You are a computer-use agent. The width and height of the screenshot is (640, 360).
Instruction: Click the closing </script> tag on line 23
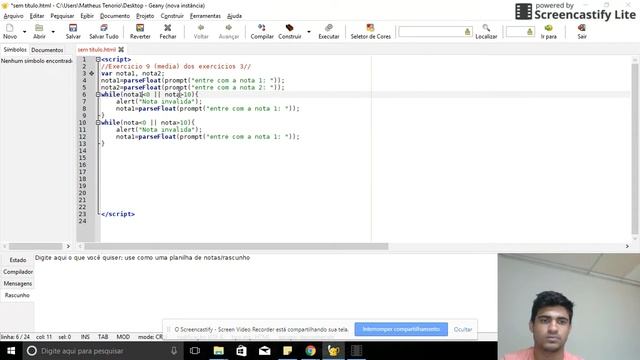click(118, 214)
